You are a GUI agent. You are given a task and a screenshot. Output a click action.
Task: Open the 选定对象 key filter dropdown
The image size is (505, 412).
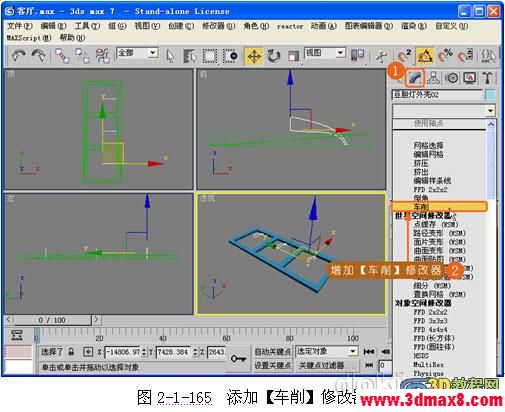353,351
